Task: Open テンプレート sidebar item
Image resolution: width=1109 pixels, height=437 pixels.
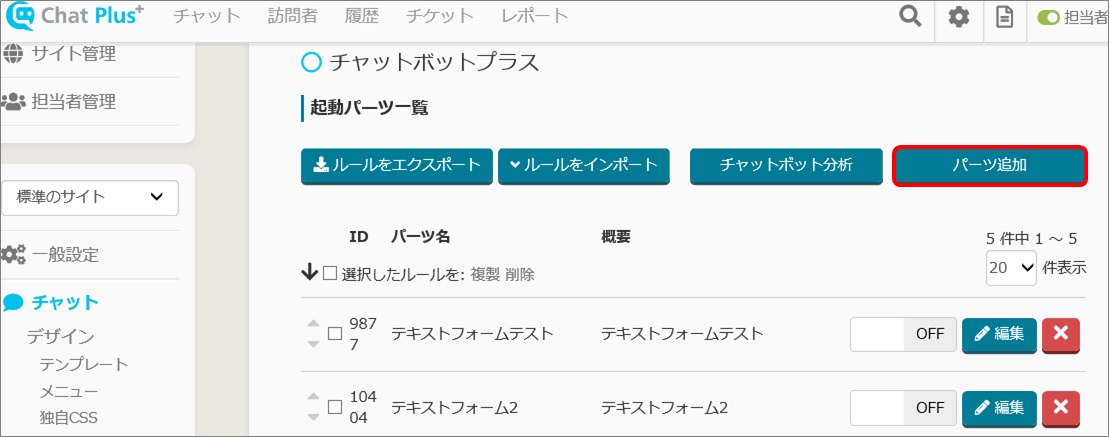Action: (x=84, y=364)
